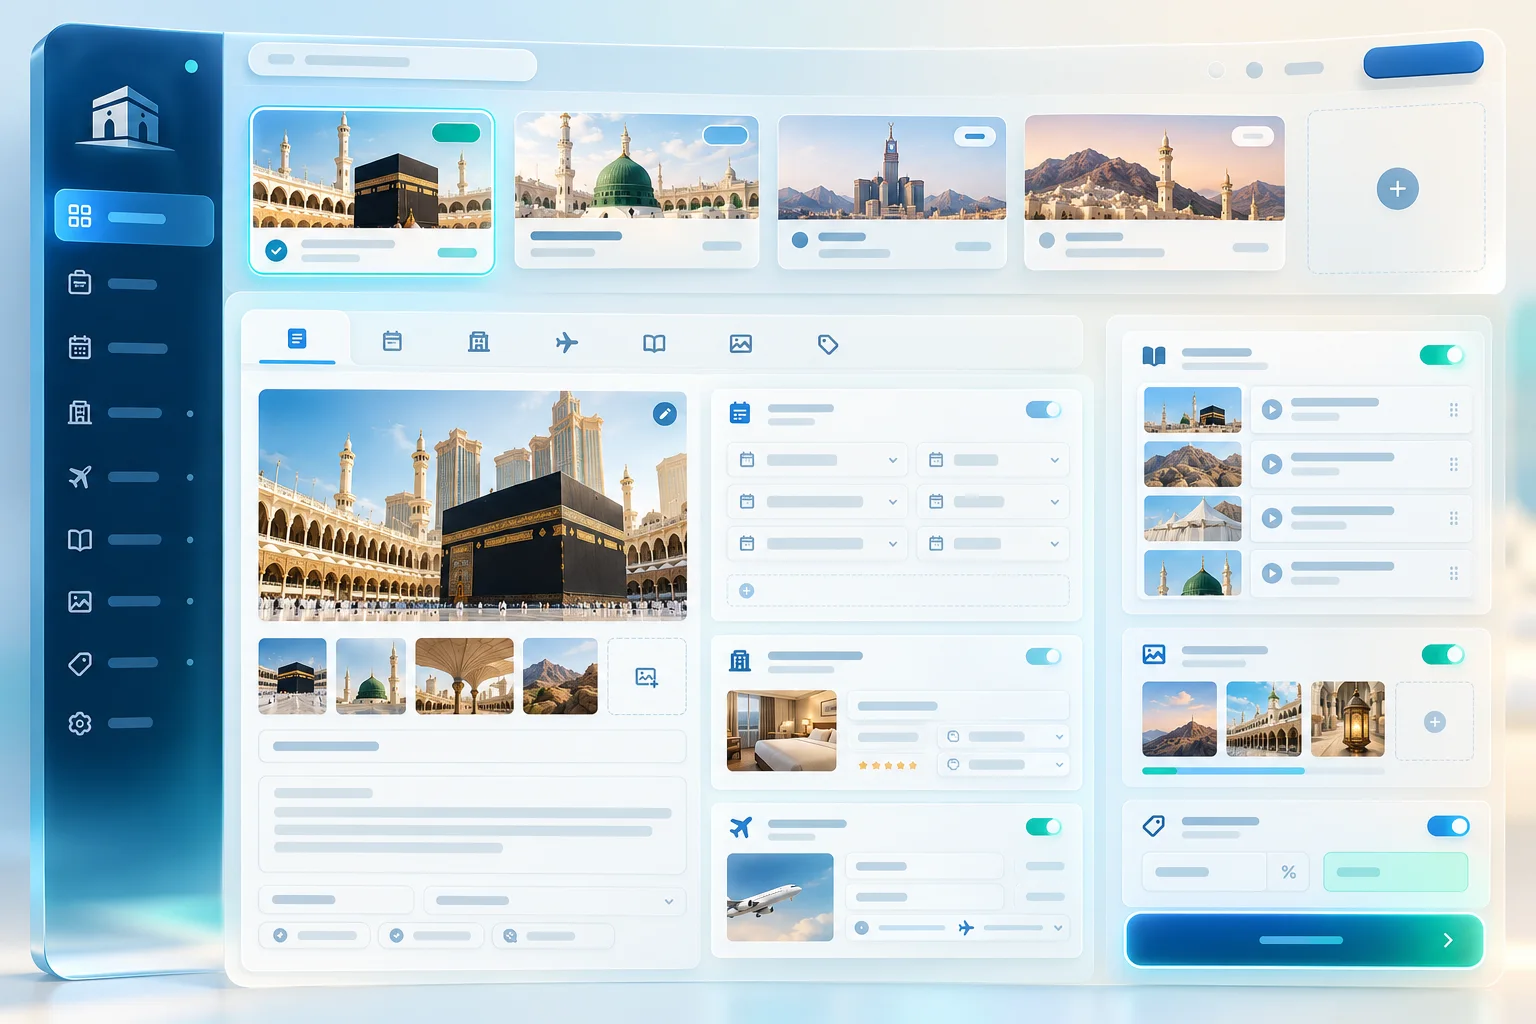This screenshot has height=1024, width=1536.
Task: Click the blue check badge on Kaaba package card
Action: coord(277,250)
